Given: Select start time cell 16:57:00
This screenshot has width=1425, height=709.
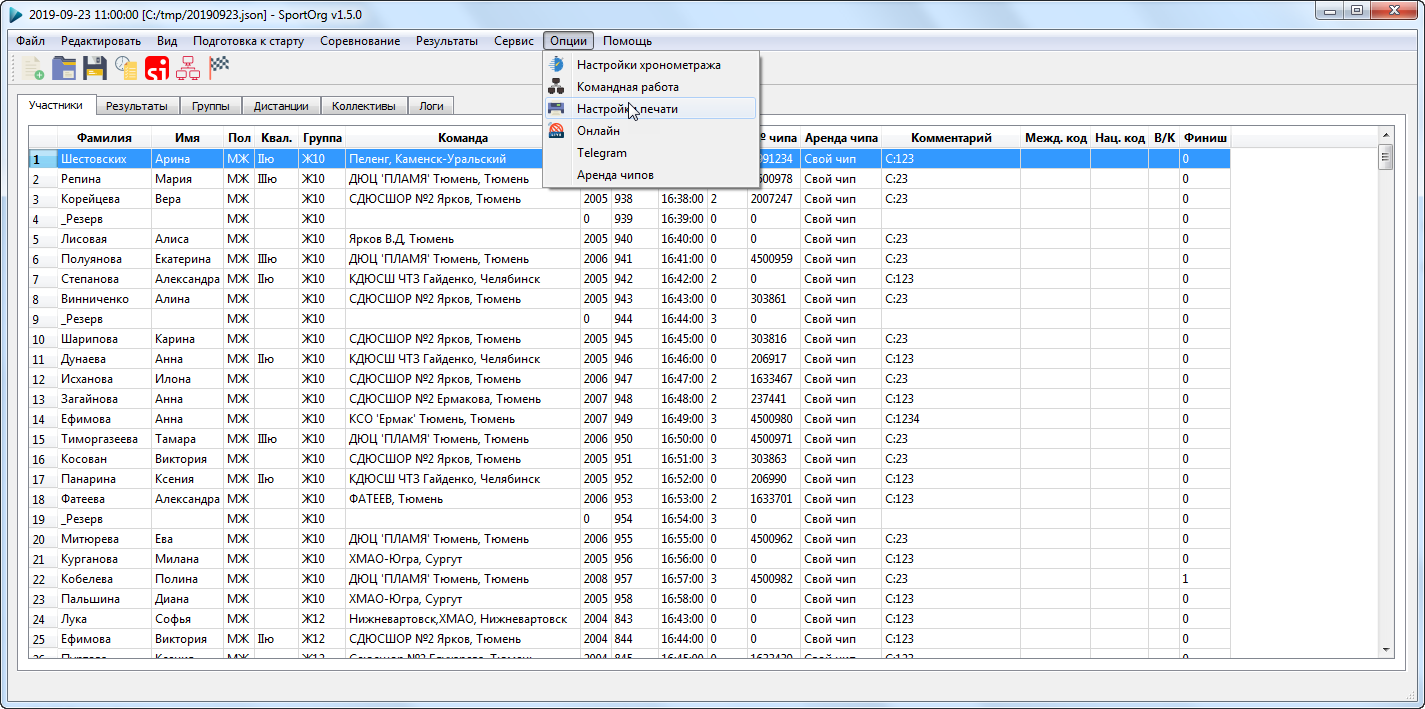Looking at the screenshot, I should pos(681,579).
